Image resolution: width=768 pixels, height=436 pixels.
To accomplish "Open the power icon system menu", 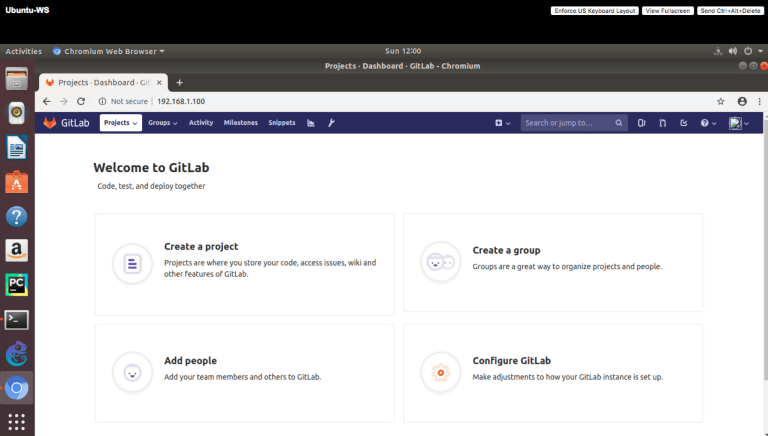I will click(748, 51).
